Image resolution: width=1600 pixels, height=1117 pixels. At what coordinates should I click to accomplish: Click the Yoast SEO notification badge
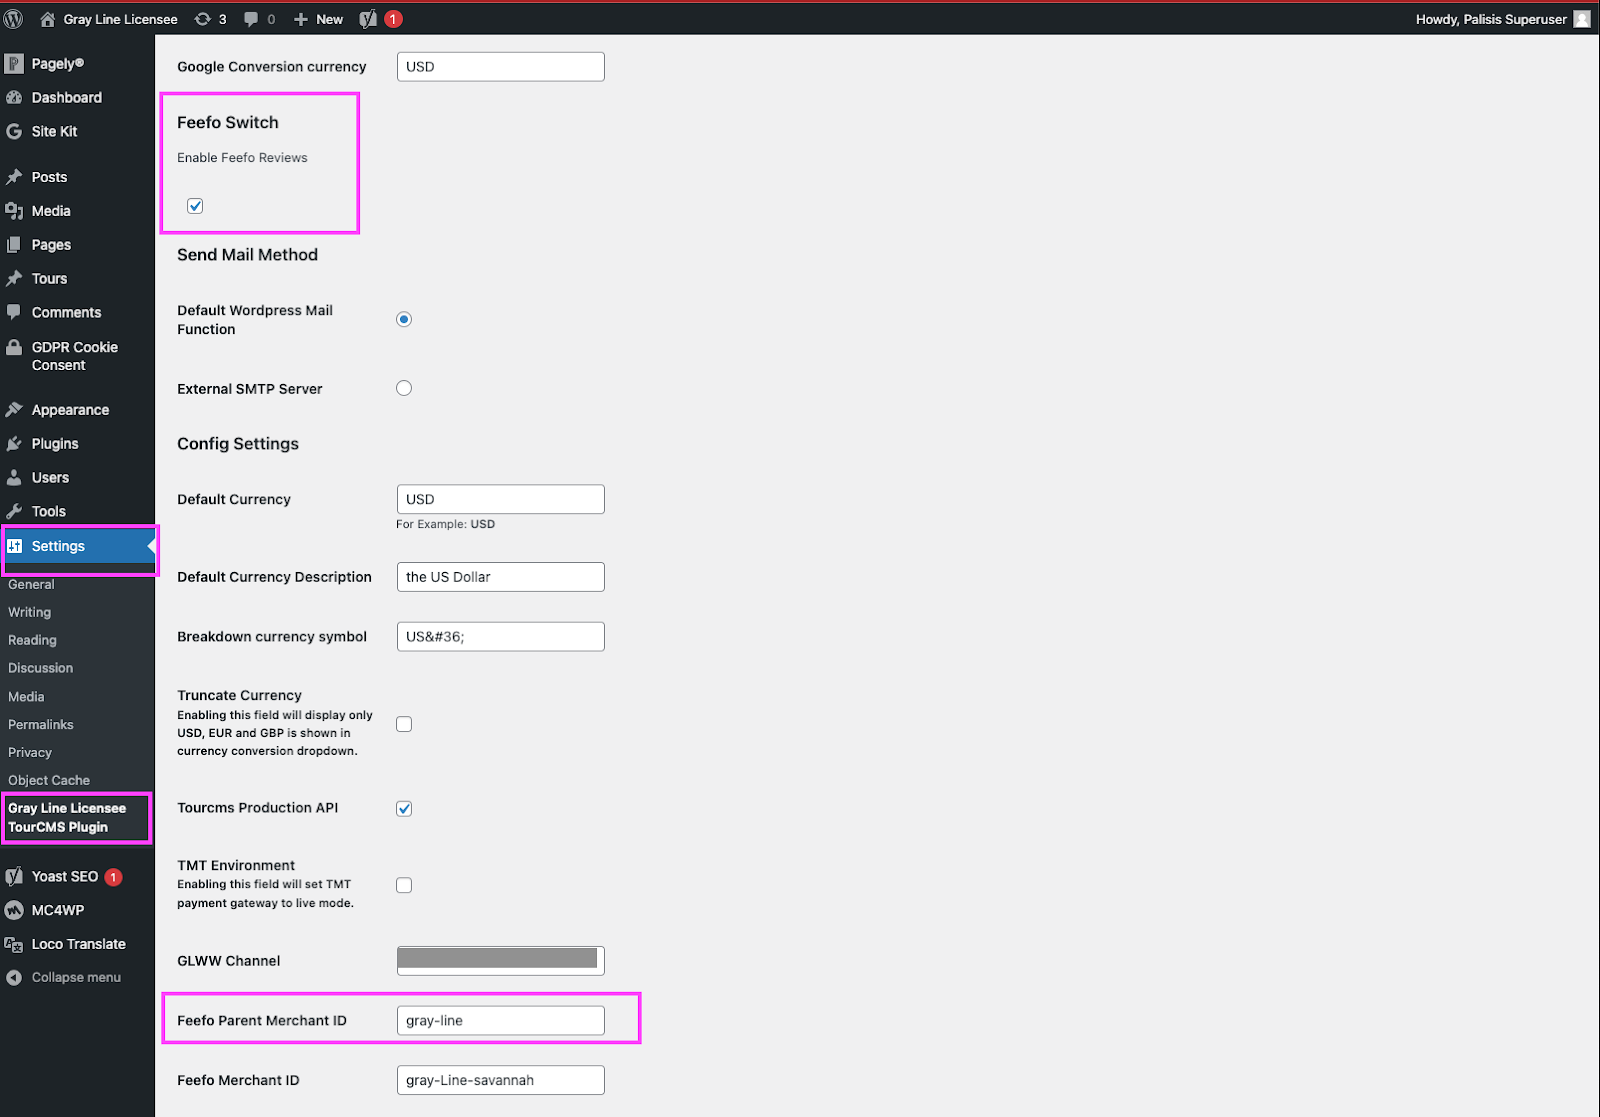tap(114, 877)
